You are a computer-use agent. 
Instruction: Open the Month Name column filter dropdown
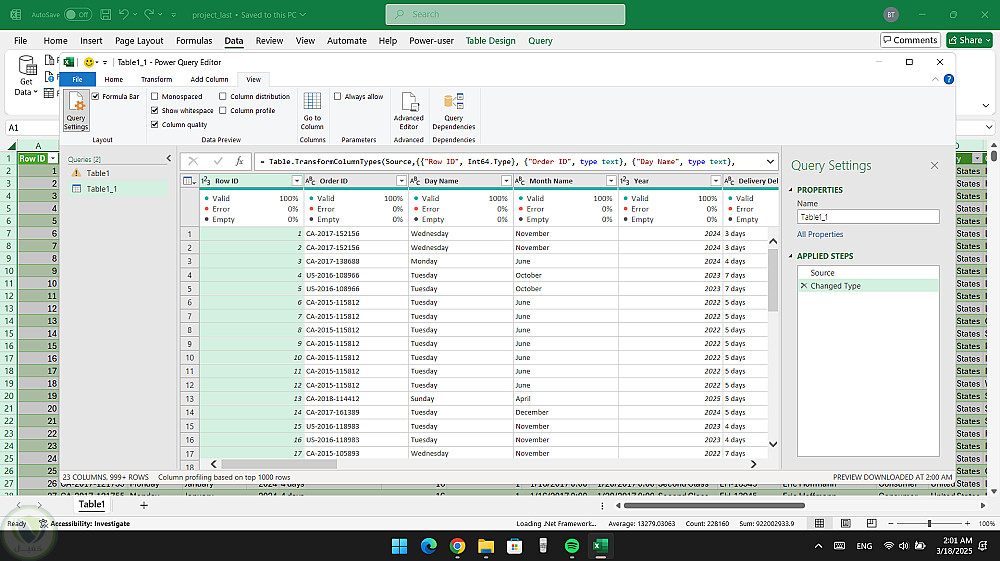click(x=610, y=181)
